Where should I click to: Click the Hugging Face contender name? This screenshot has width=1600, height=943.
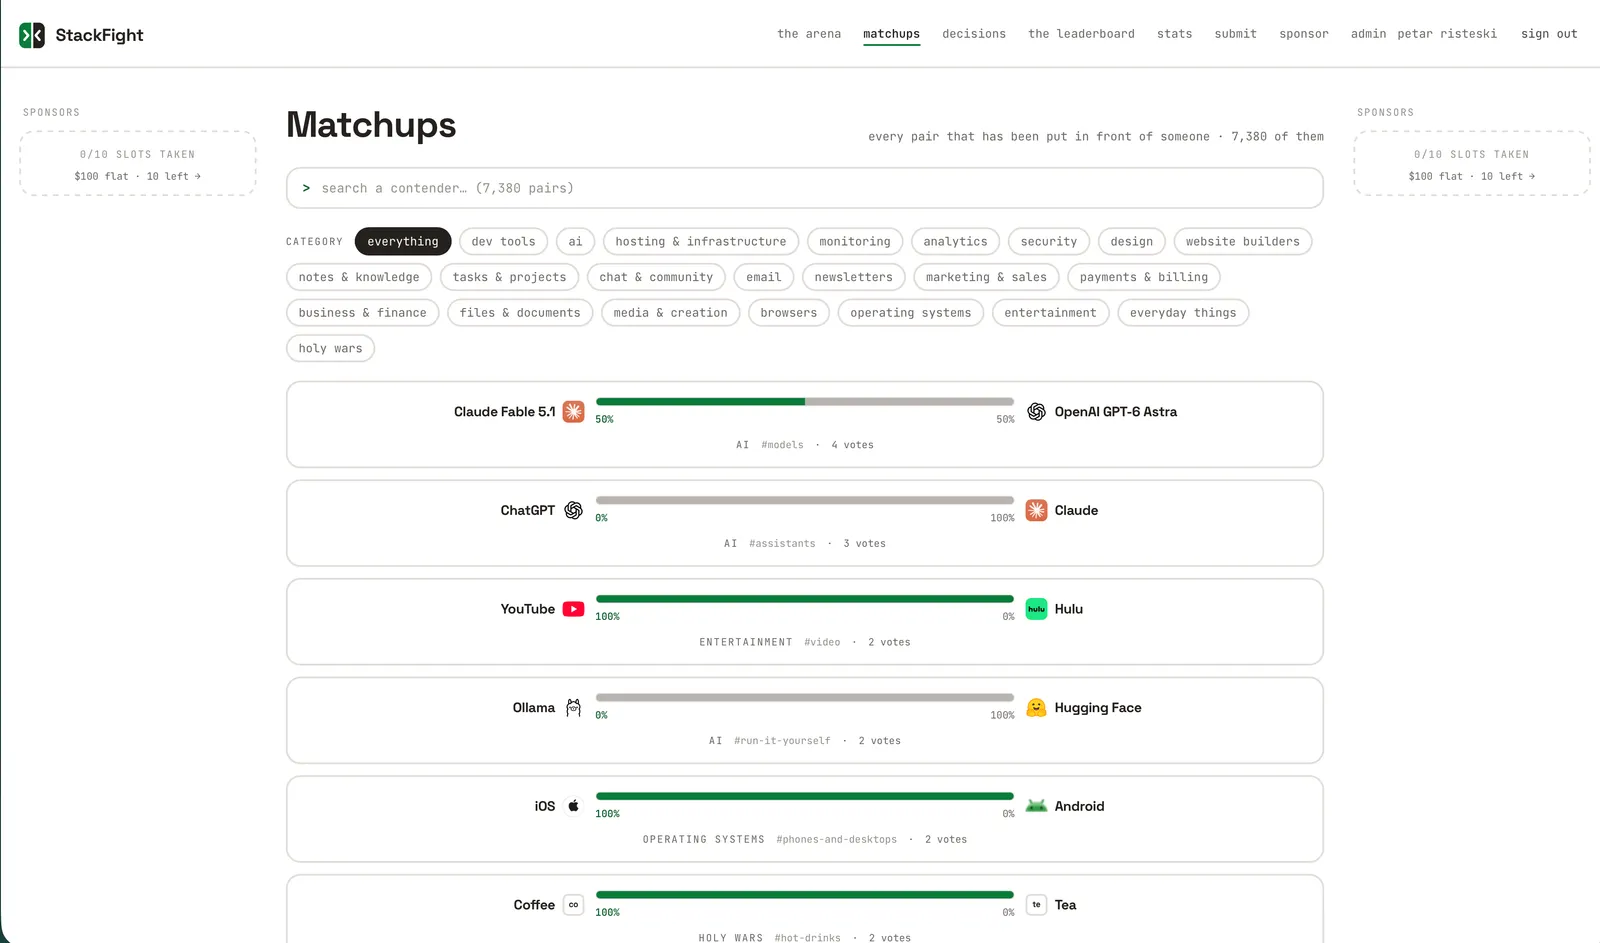[1098, 707]
